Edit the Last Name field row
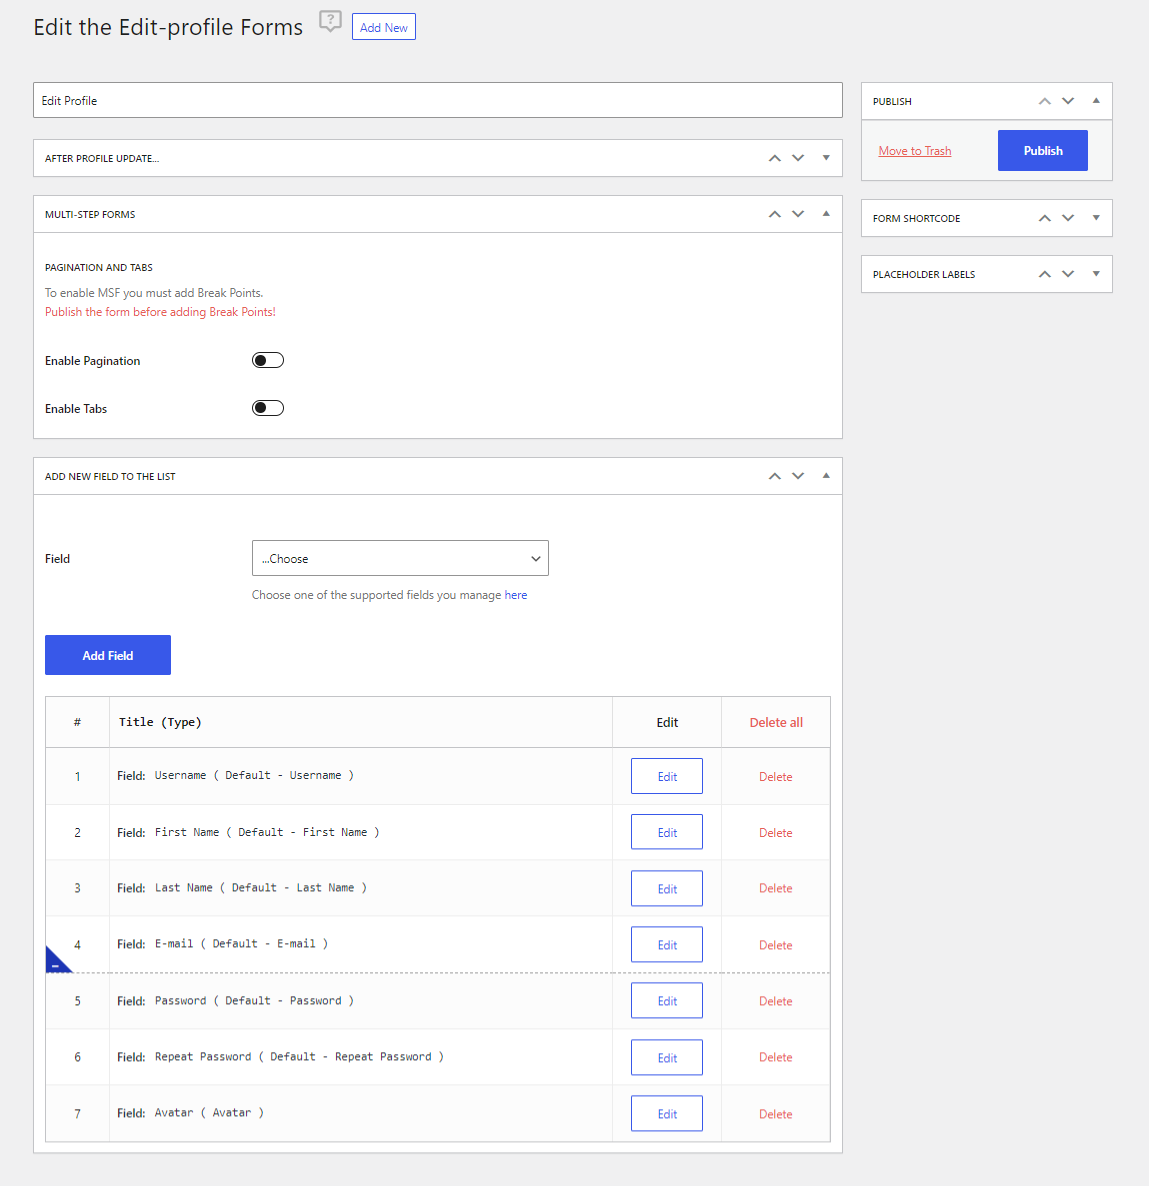This screenshot has width=1149, height=1186. (x=666, y=888)
